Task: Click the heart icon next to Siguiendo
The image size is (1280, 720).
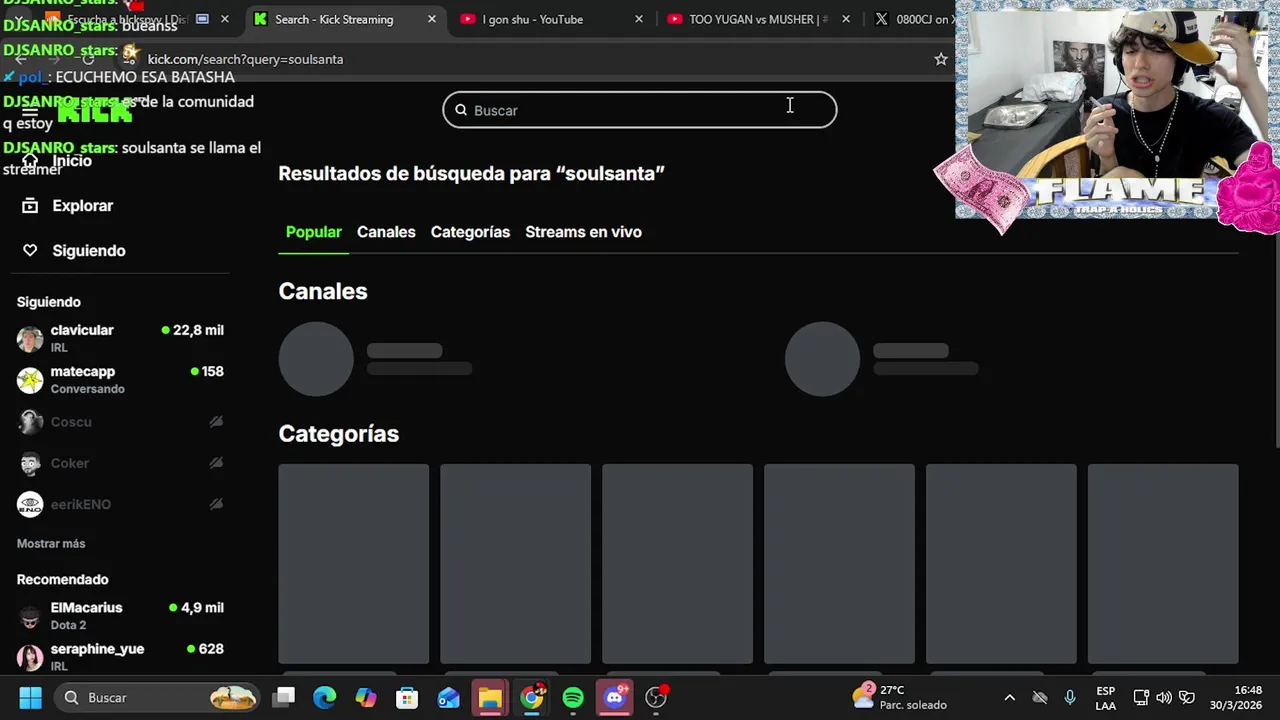Action: 30,250
